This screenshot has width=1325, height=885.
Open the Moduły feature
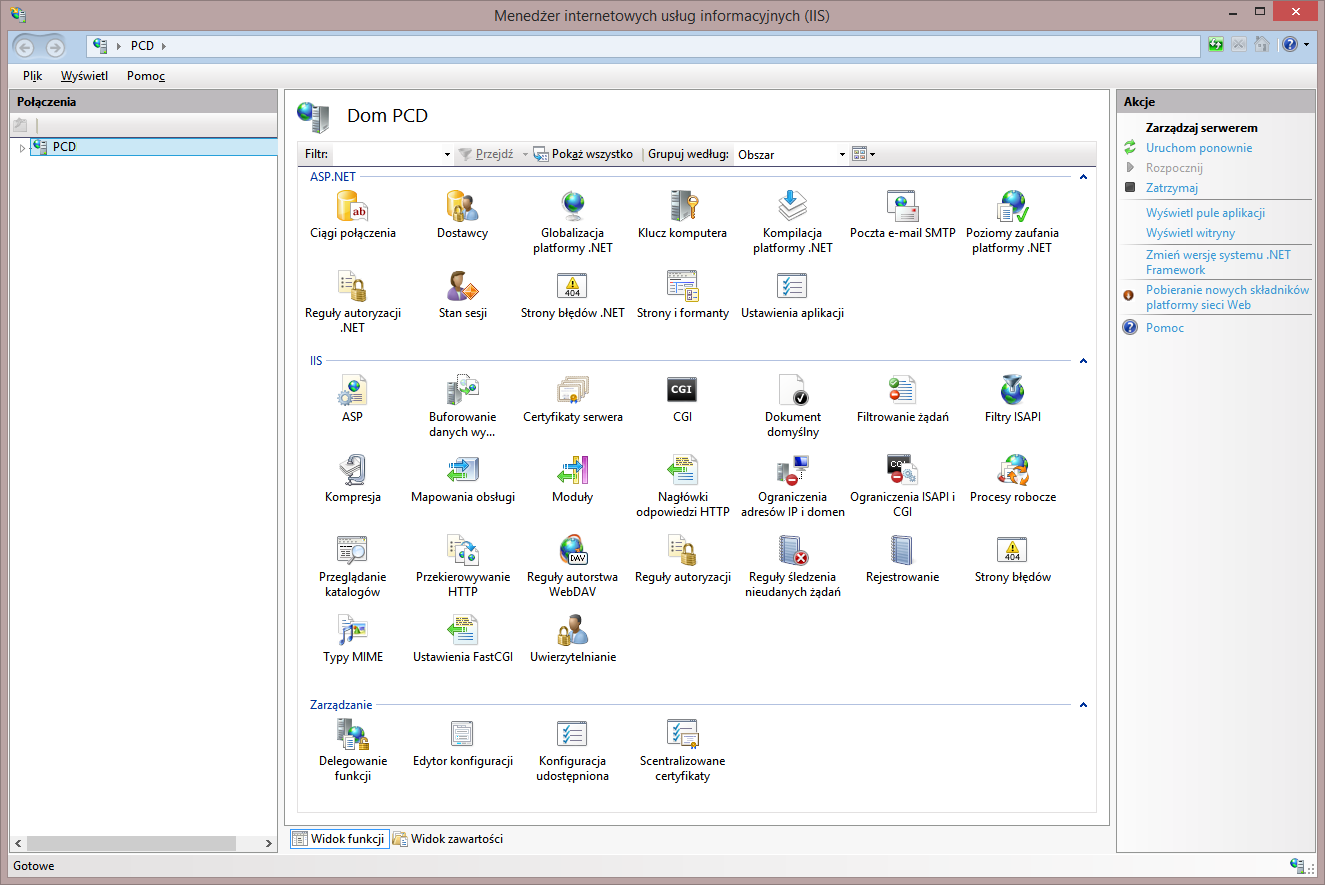point(573,479)
